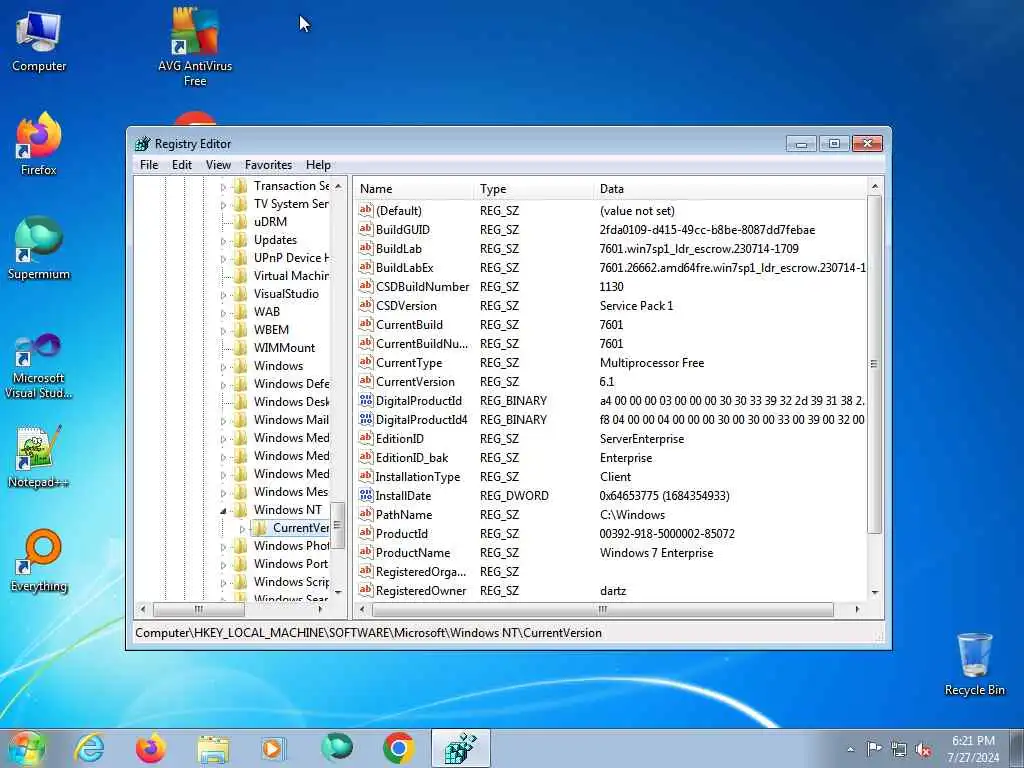Select the uDRM key in tree
This screenshot has height=768, width=1024.
pyautogui.click(x=270, y=221)
